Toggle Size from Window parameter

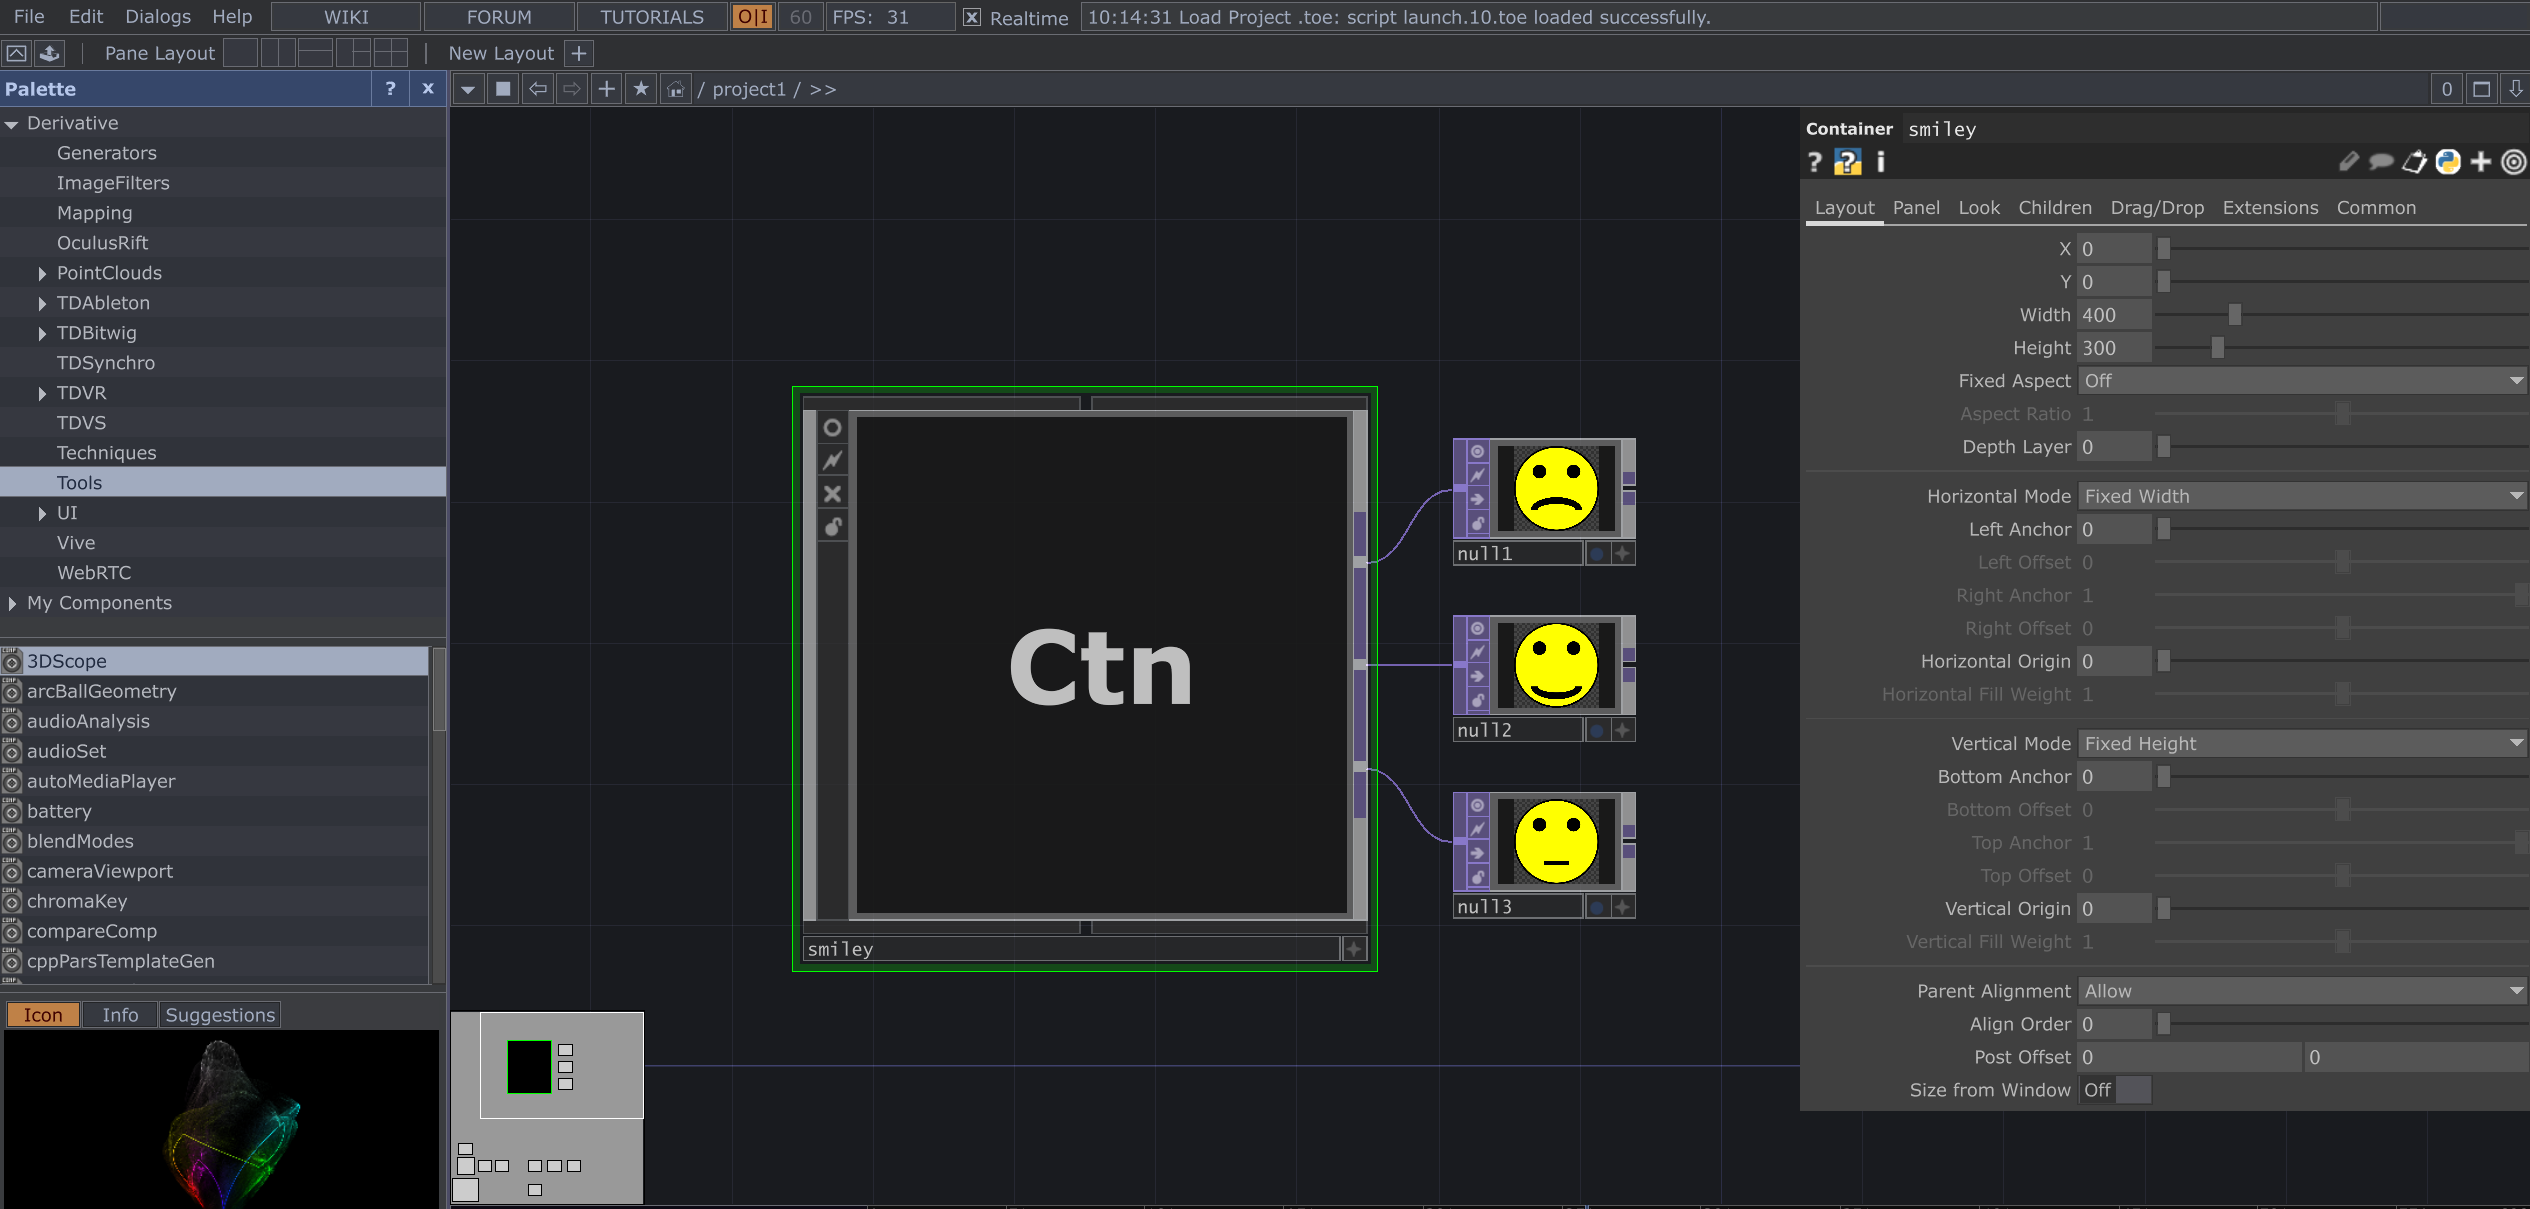(2114, 1090)
